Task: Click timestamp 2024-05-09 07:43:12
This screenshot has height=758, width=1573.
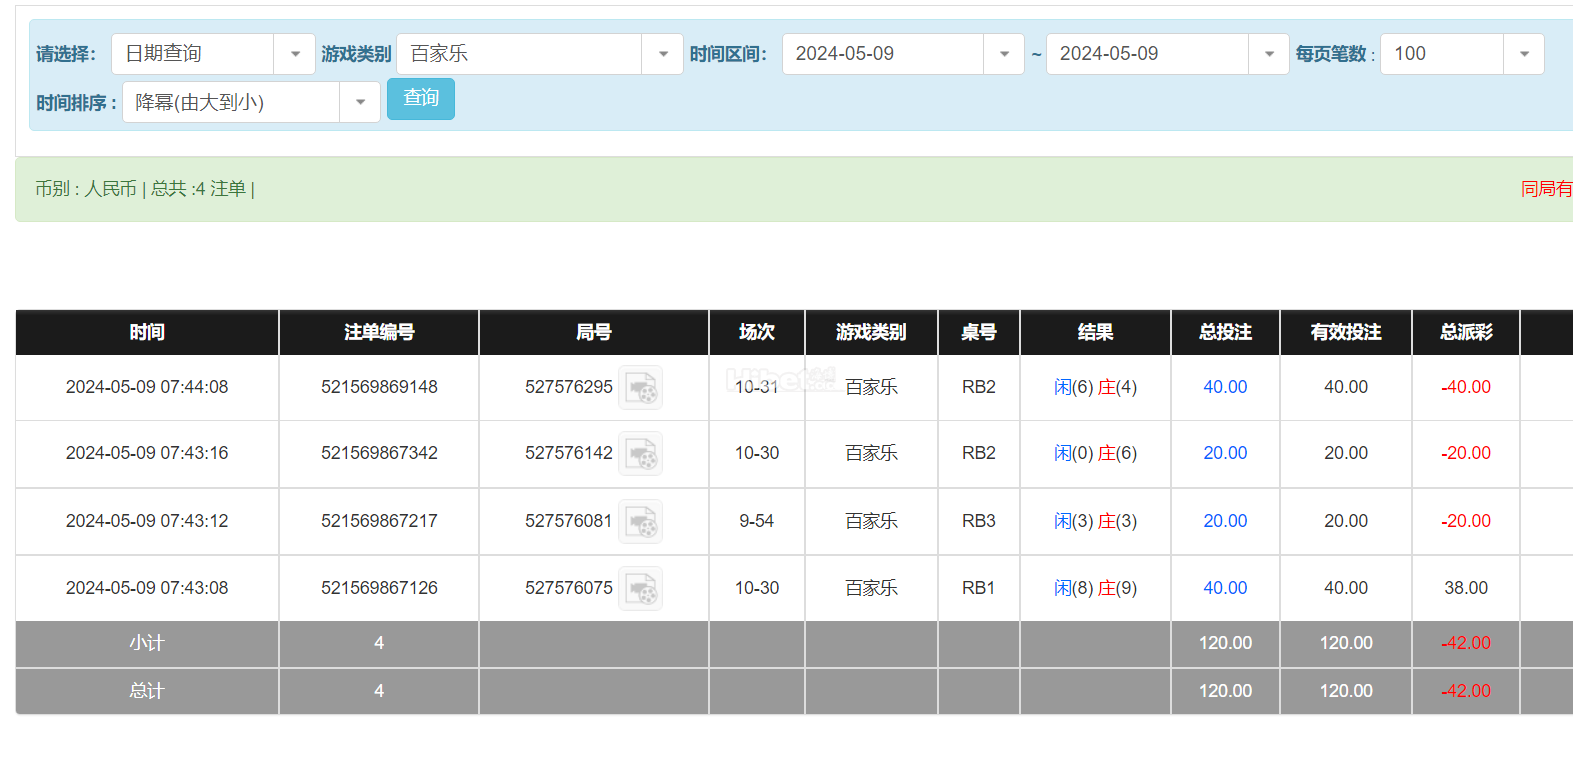Action: [147, 521]
